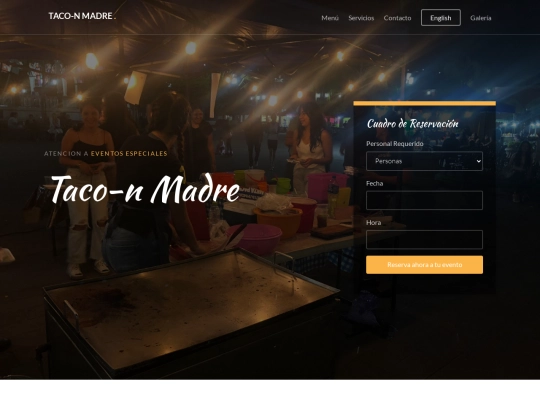Screen dimensions: 540x405
Task: Click the small dot beside the site logo
Action: point(115,19)
